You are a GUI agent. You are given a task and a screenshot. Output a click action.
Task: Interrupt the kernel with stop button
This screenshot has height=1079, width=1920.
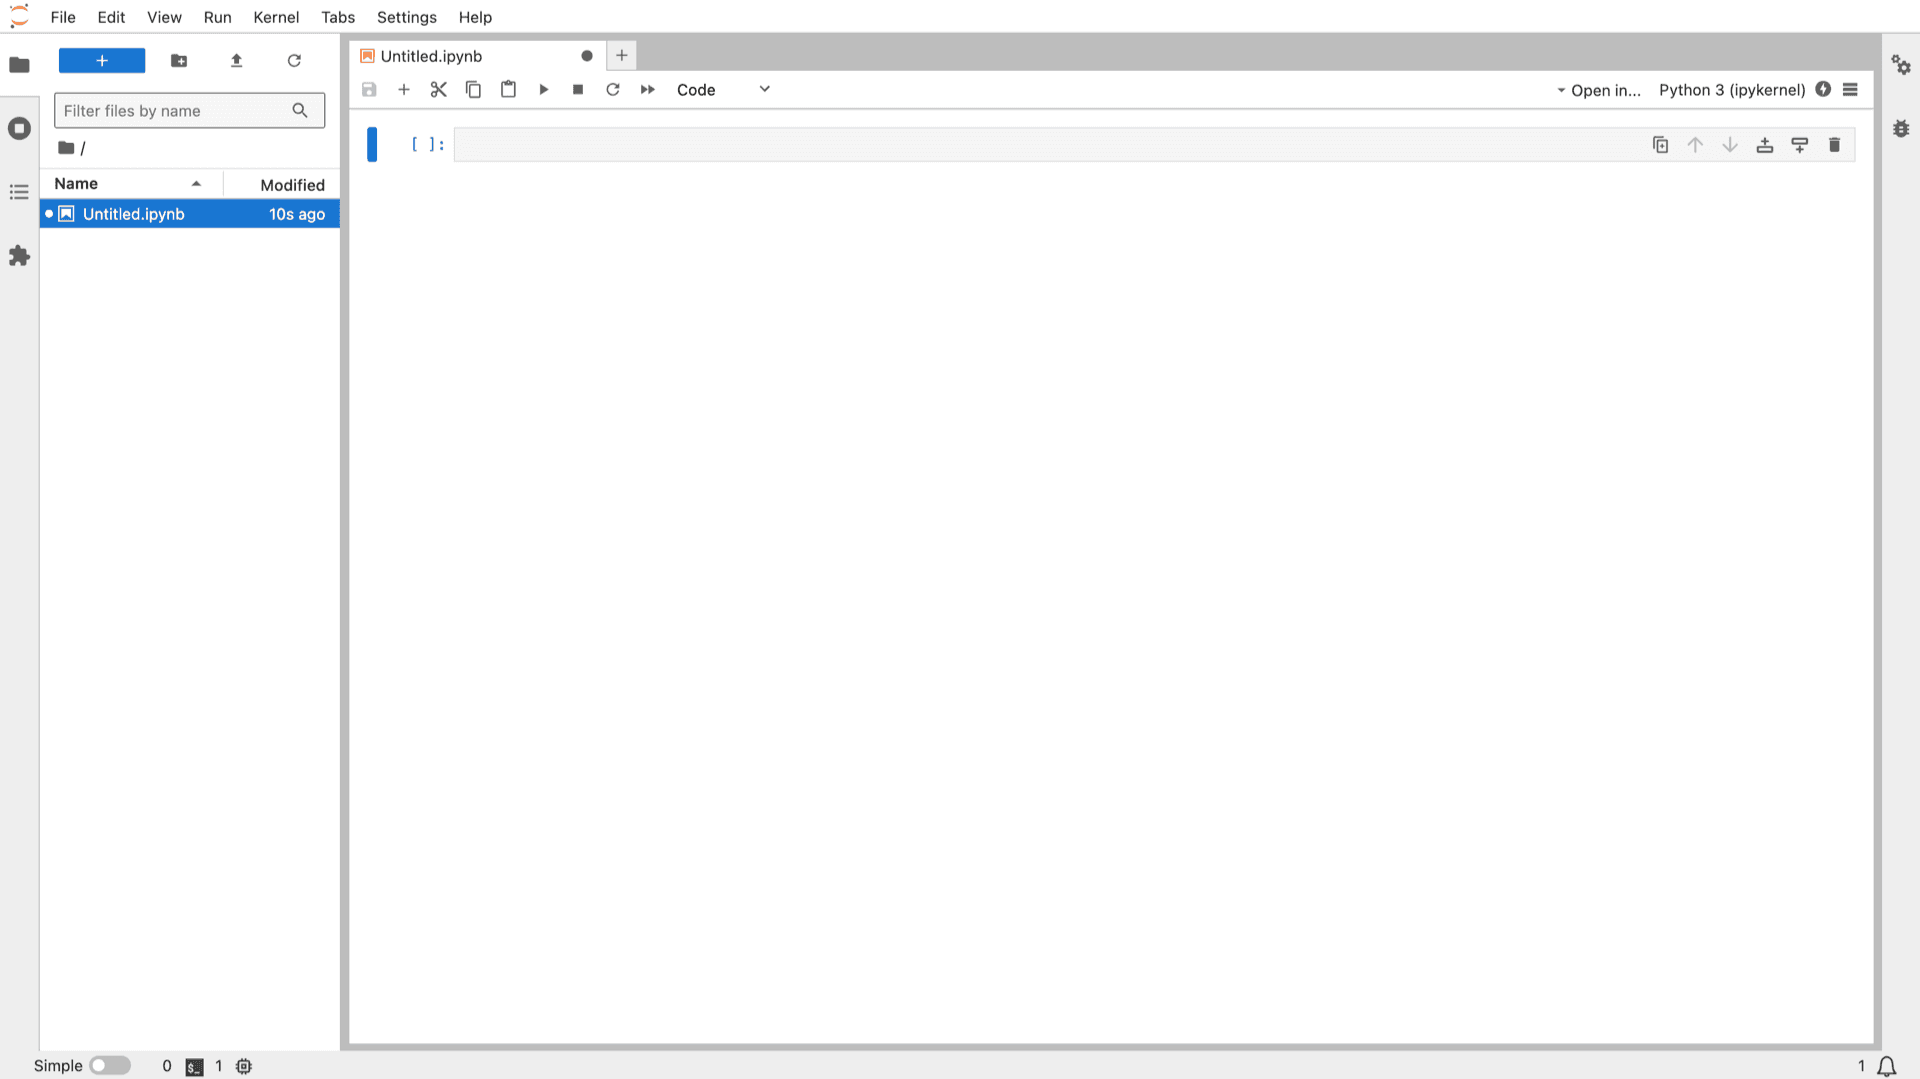point(578,90)
